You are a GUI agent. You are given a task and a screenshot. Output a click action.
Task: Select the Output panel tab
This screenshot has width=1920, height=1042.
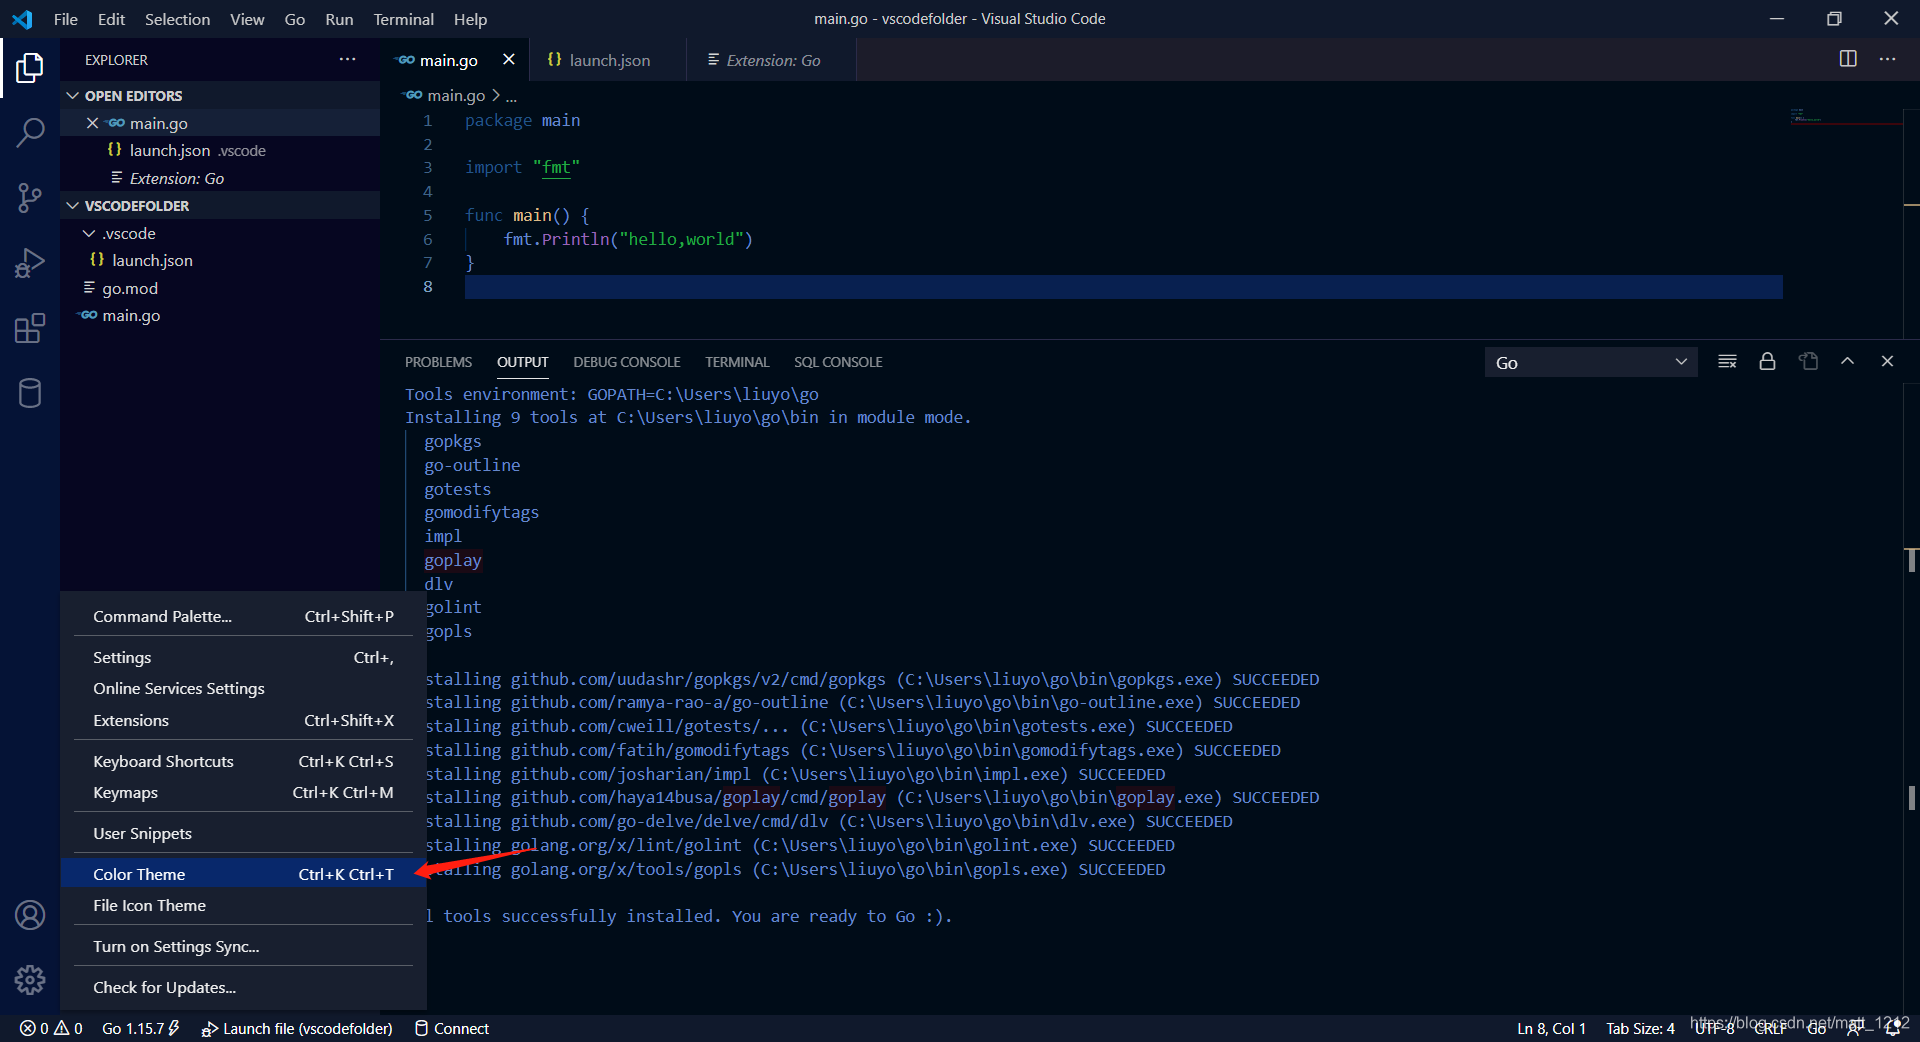[x=522, y=362]
